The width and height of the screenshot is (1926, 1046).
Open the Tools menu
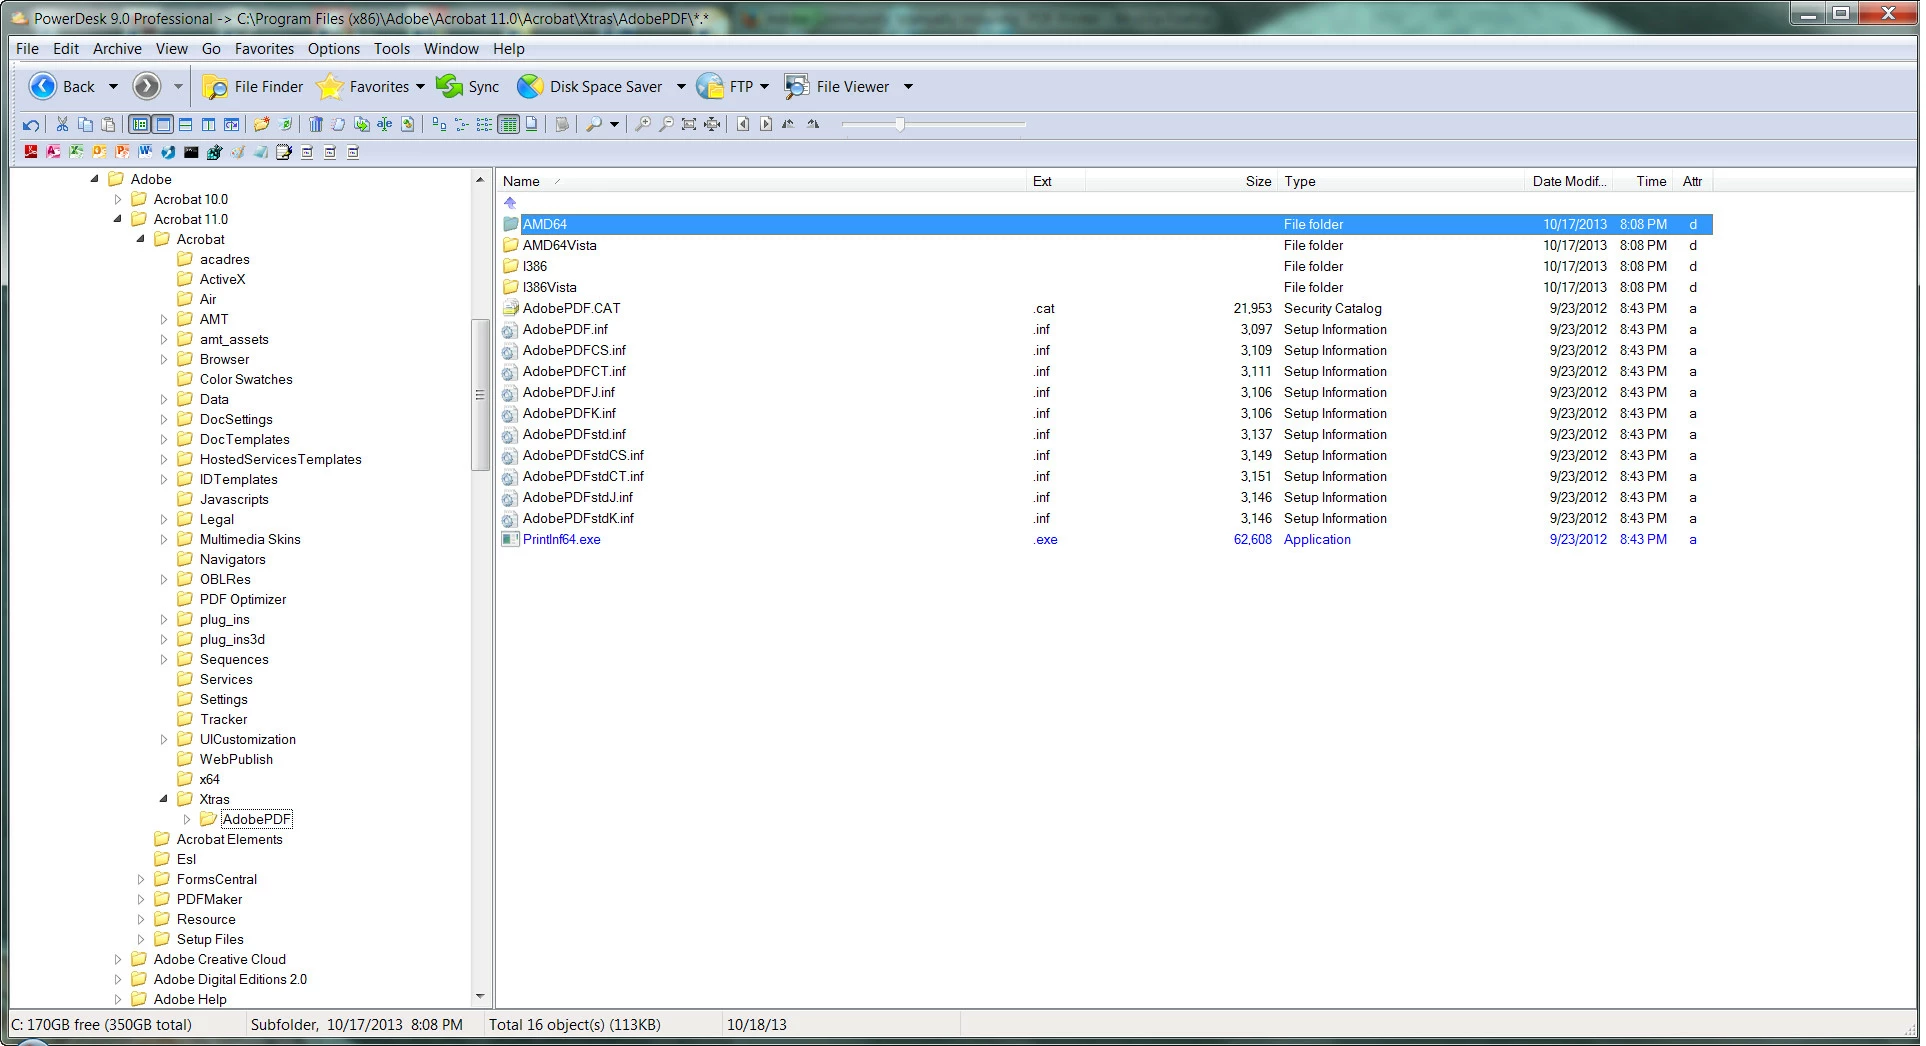tap(391, 48)
